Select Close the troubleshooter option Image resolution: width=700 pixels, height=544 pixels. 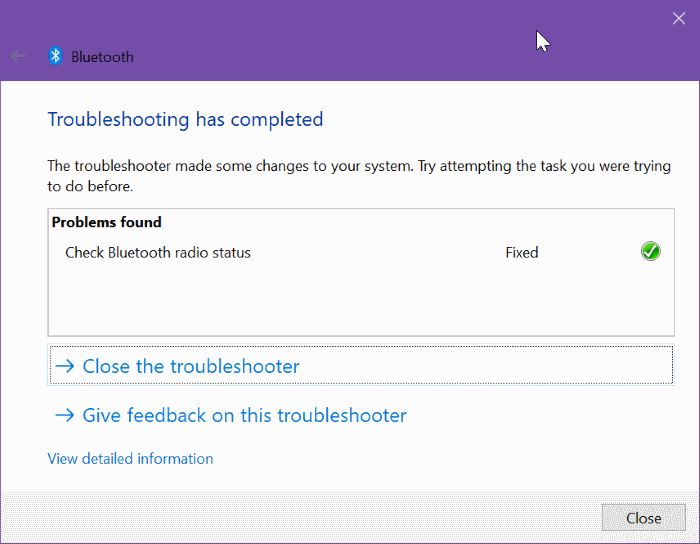pos(361,365)
